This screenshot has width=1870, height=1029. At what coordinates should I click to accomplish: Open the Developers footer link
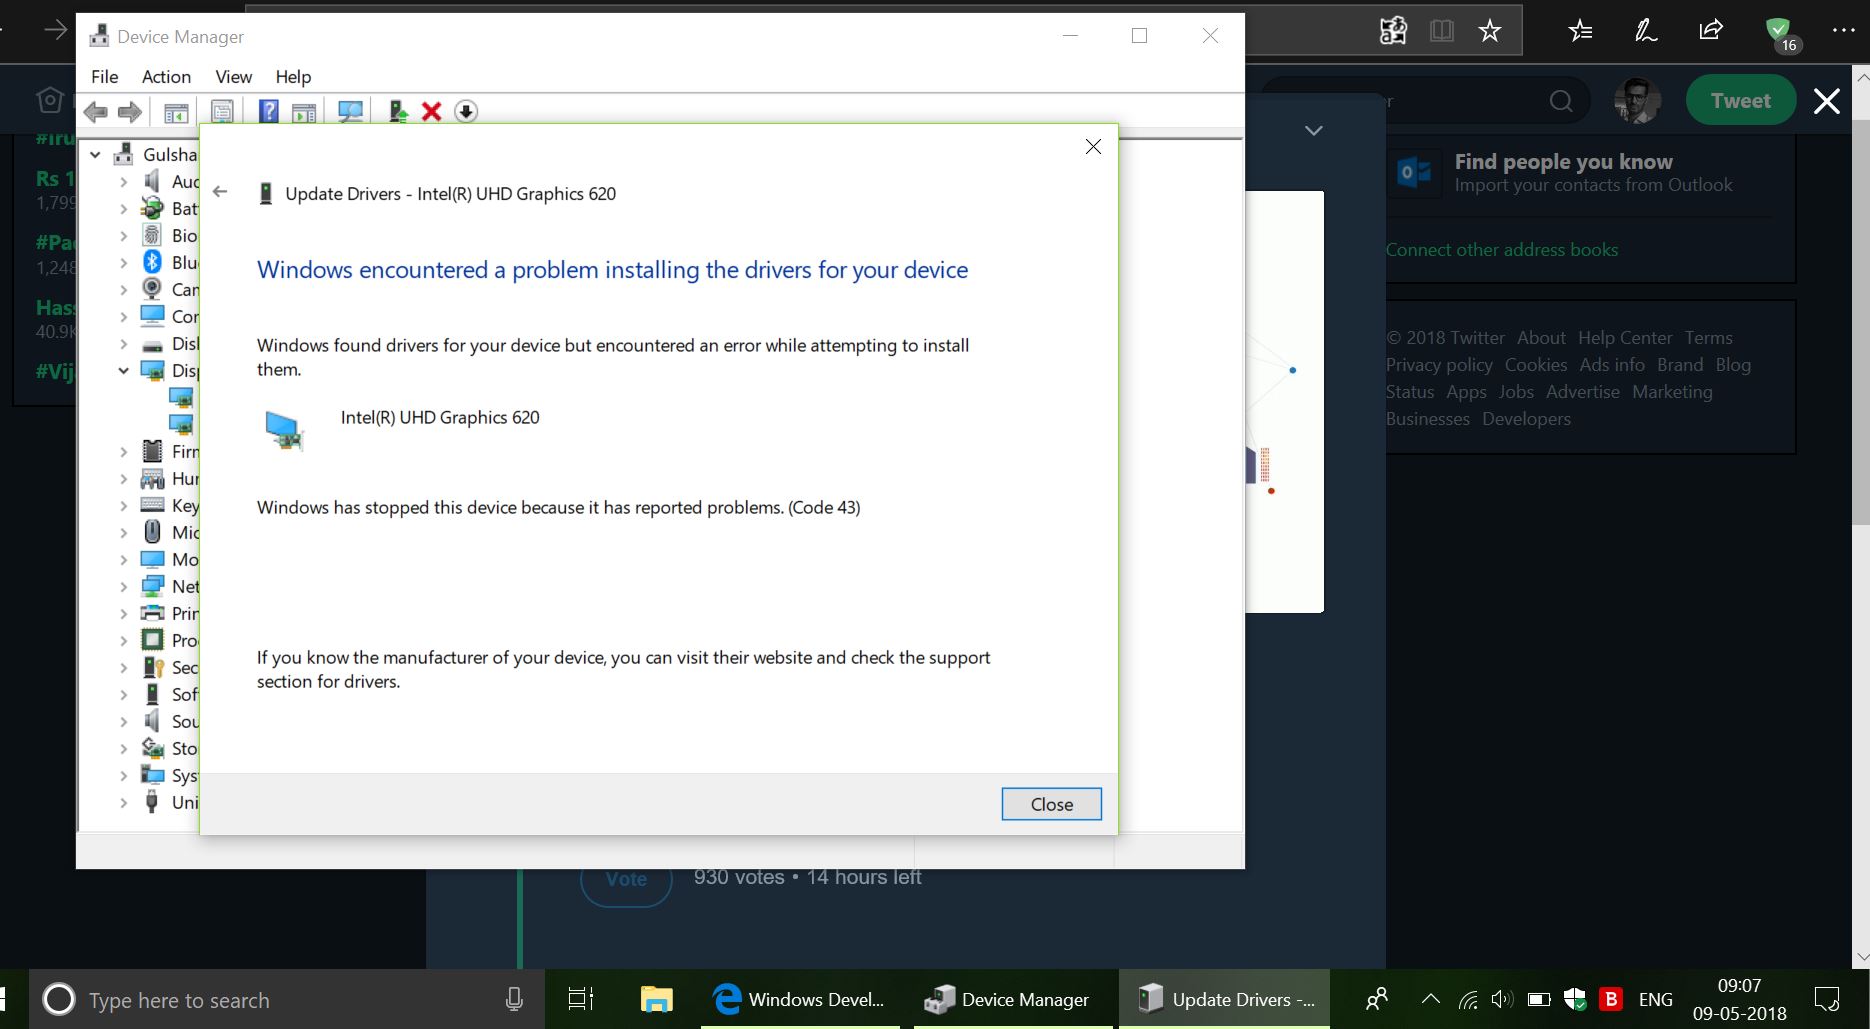pyautogui.click(x=1526, y=419)
